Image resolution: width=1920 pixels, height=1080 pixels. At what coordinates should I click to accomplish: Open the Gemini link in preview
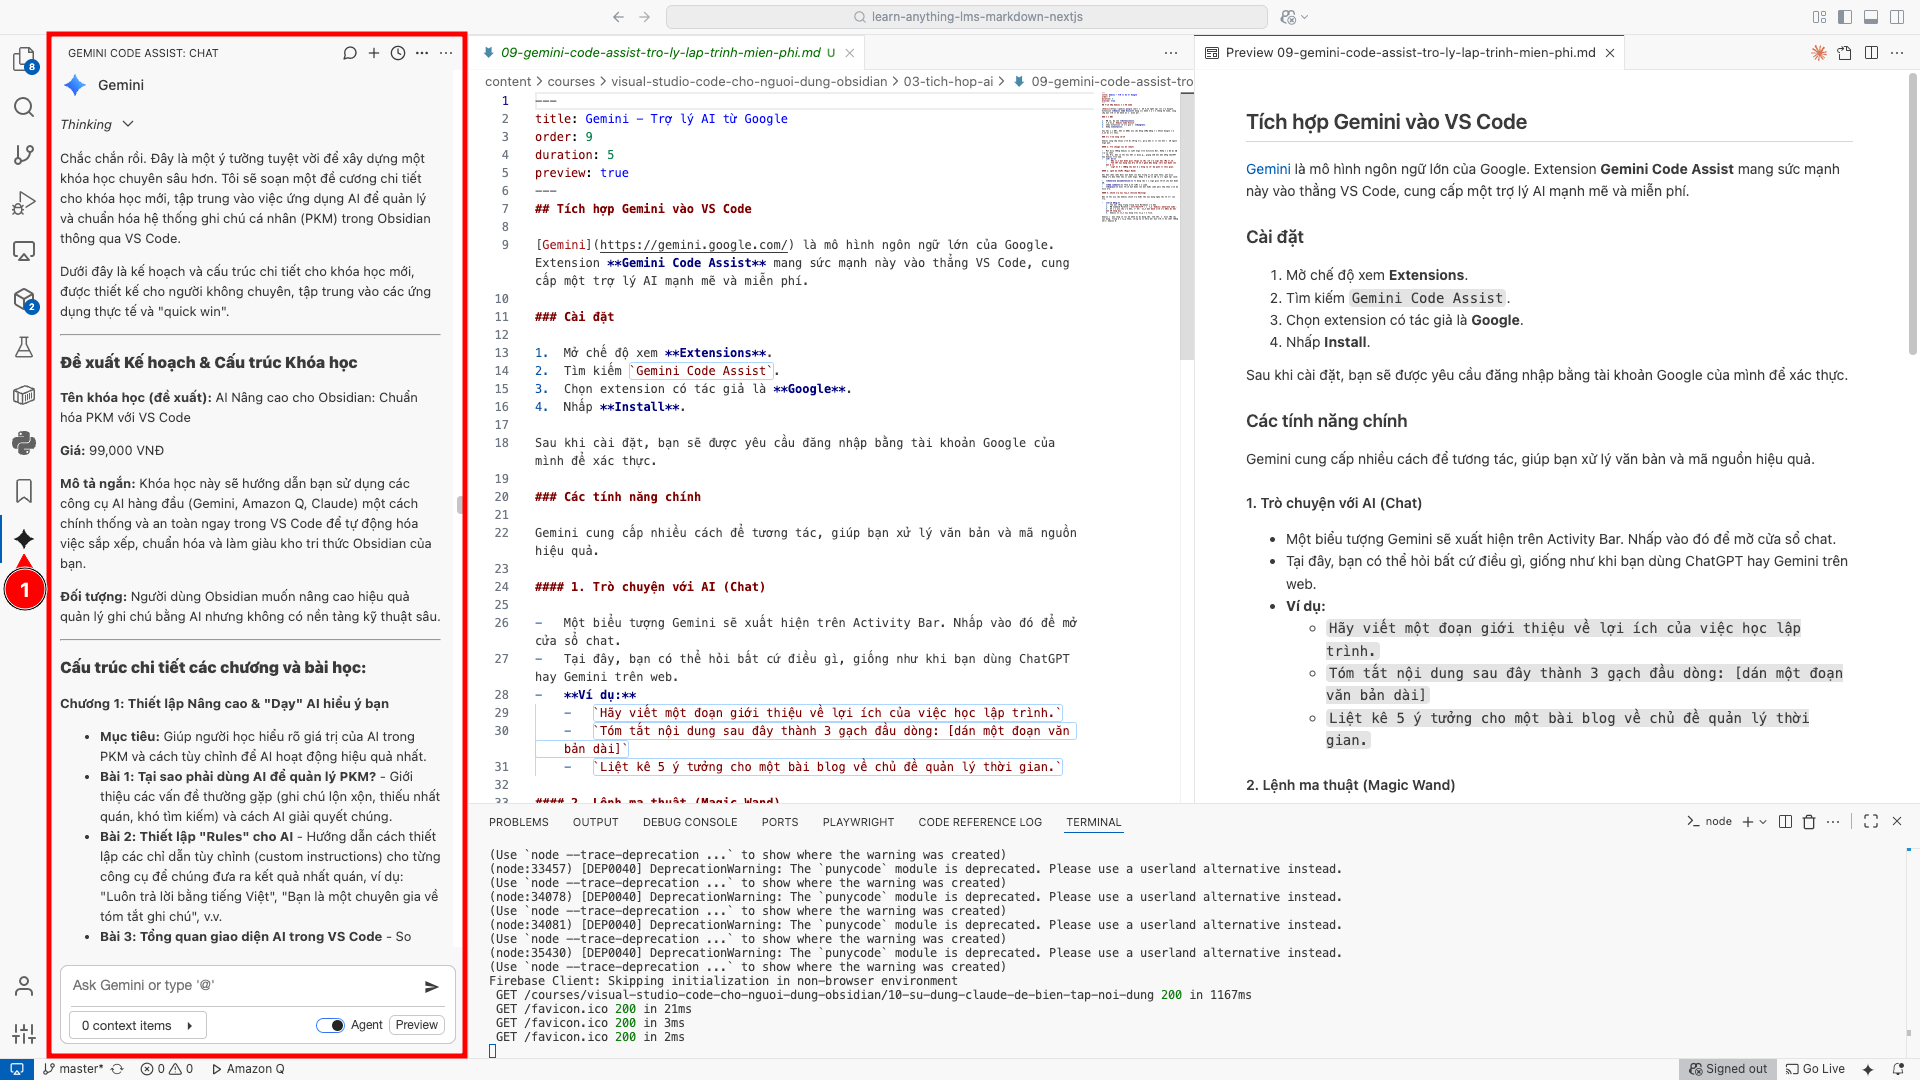pos(1268,169)
